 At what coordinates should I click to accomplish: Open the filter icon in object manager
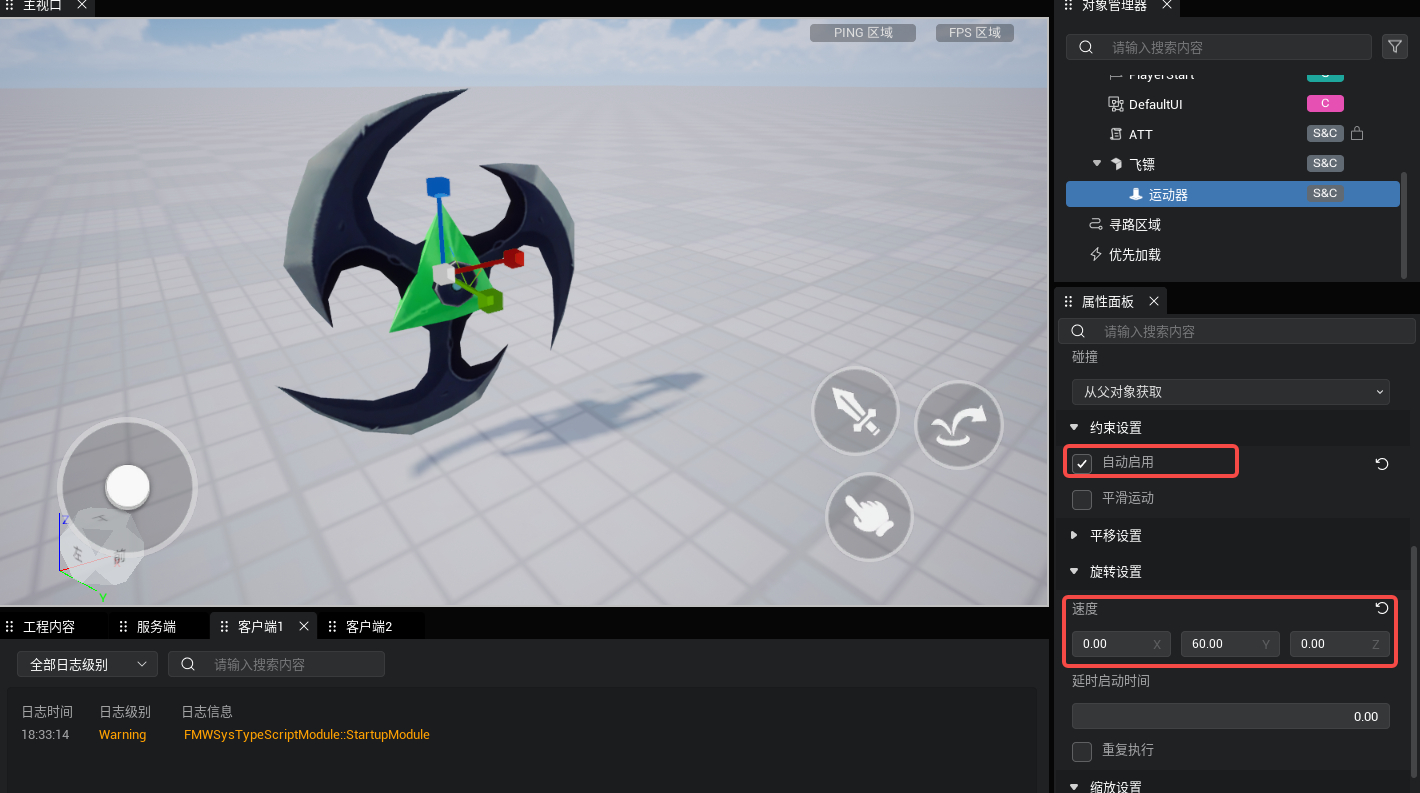point(1394,46)
